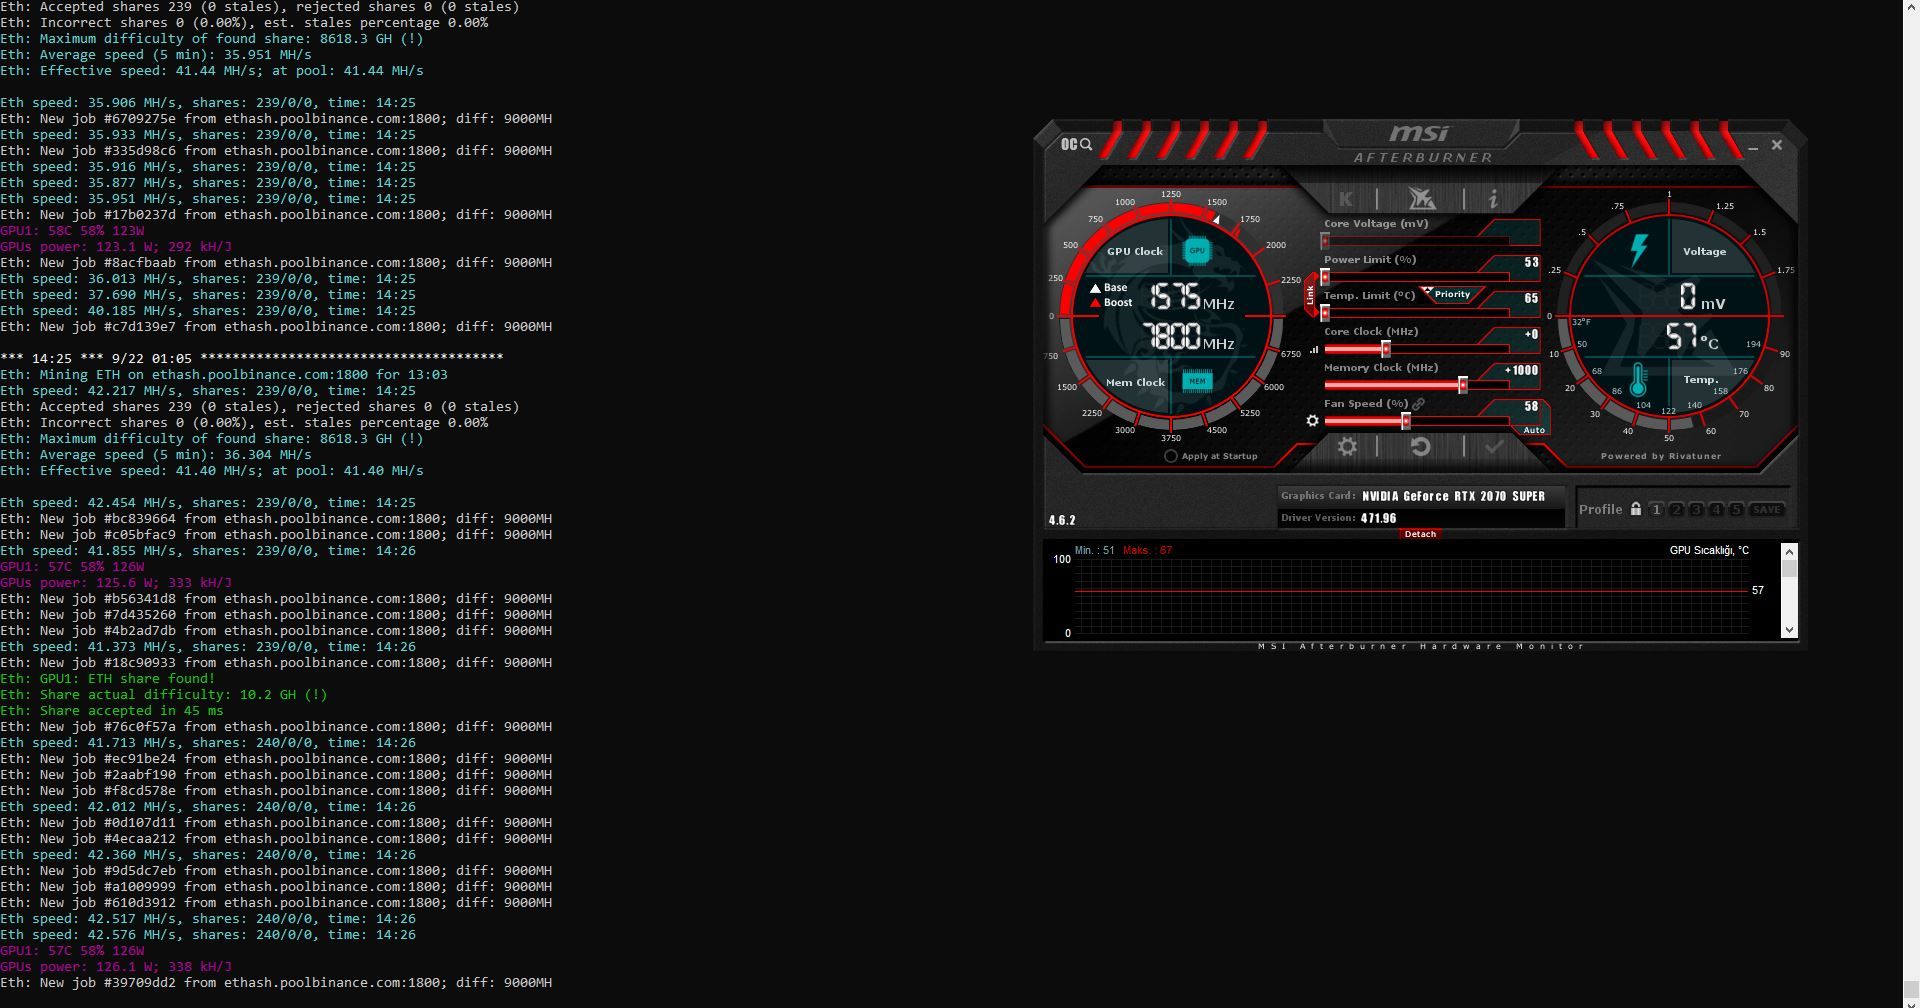Select profile slot 5
The height and width of the screenshot is (1008, 1920).
1736,510
